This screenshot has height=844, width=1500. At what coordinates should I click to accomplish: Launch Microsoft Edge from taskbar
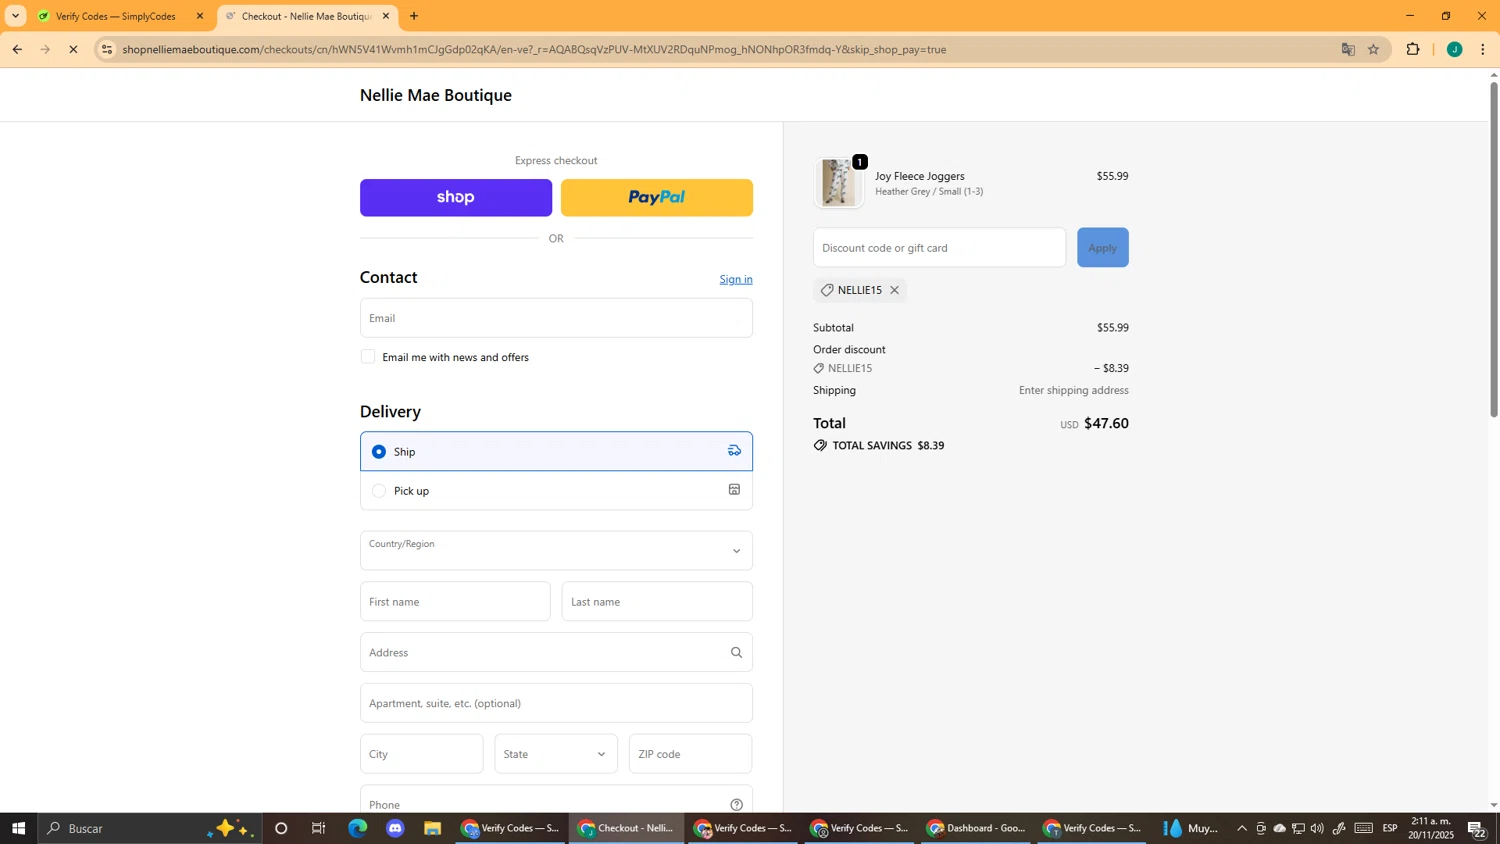(x=357, y=828)
